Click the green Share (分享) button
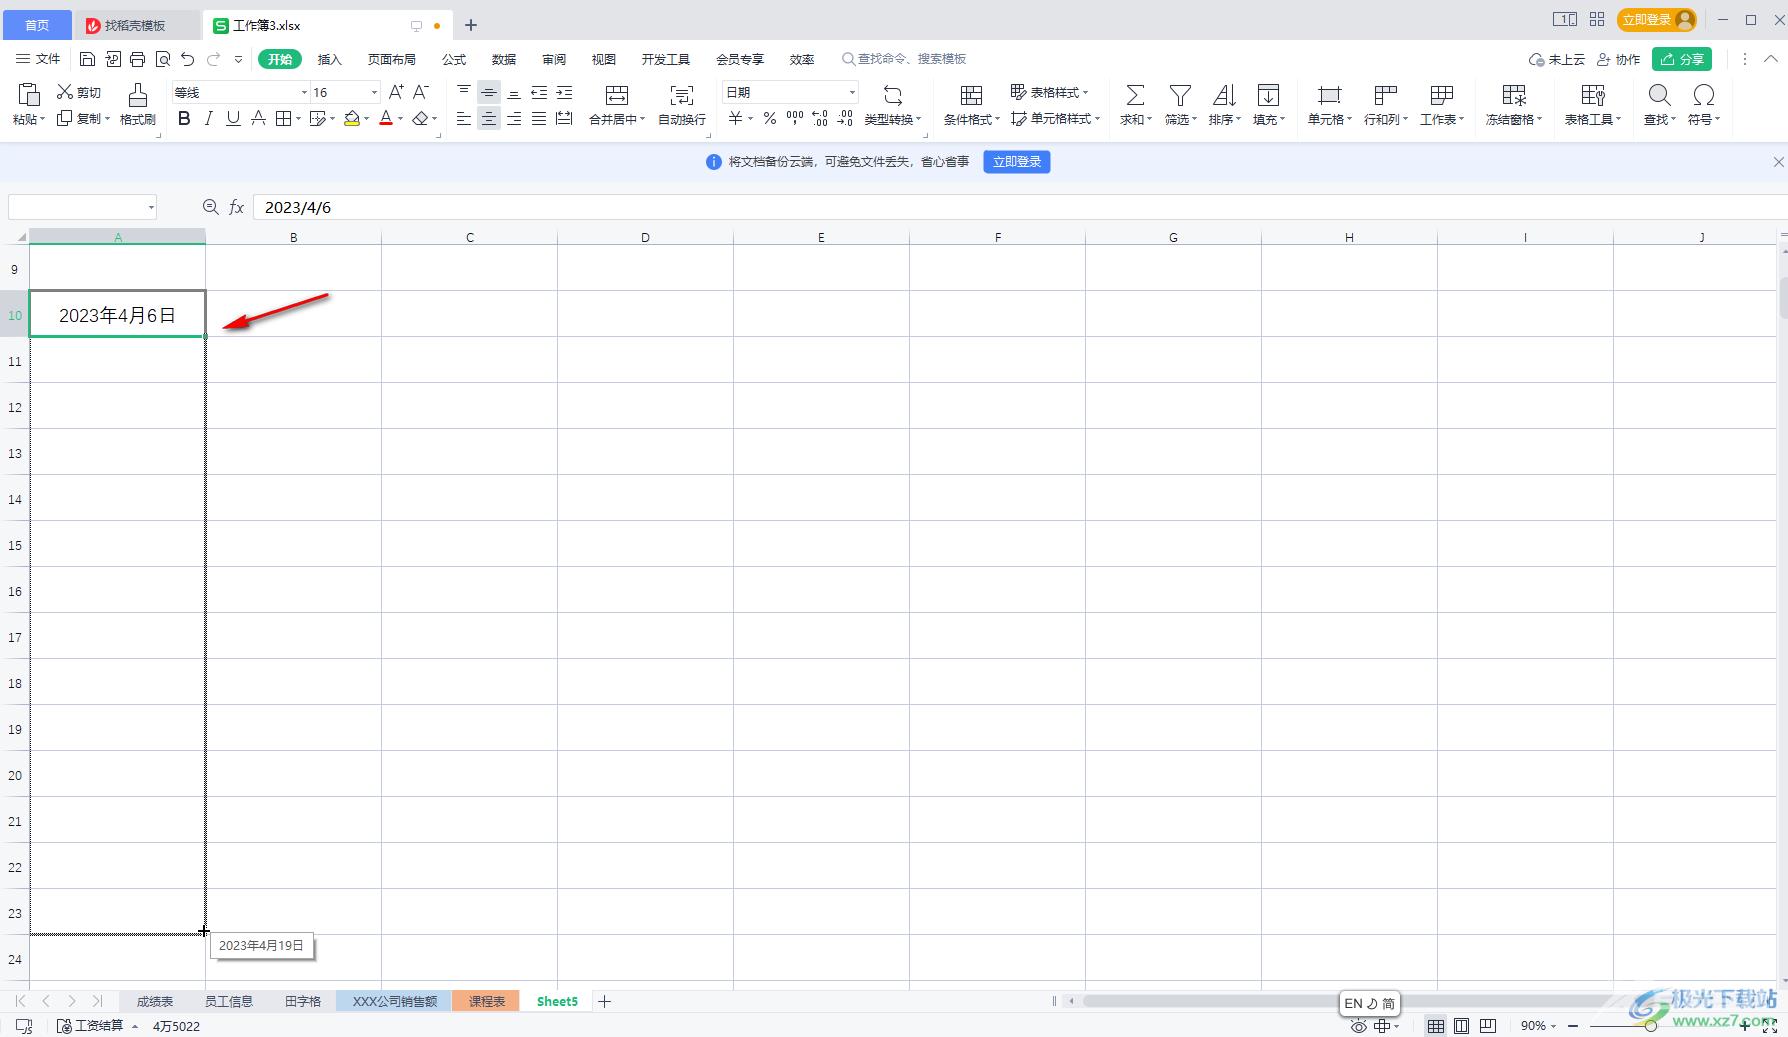 [x=1682, y=59]
